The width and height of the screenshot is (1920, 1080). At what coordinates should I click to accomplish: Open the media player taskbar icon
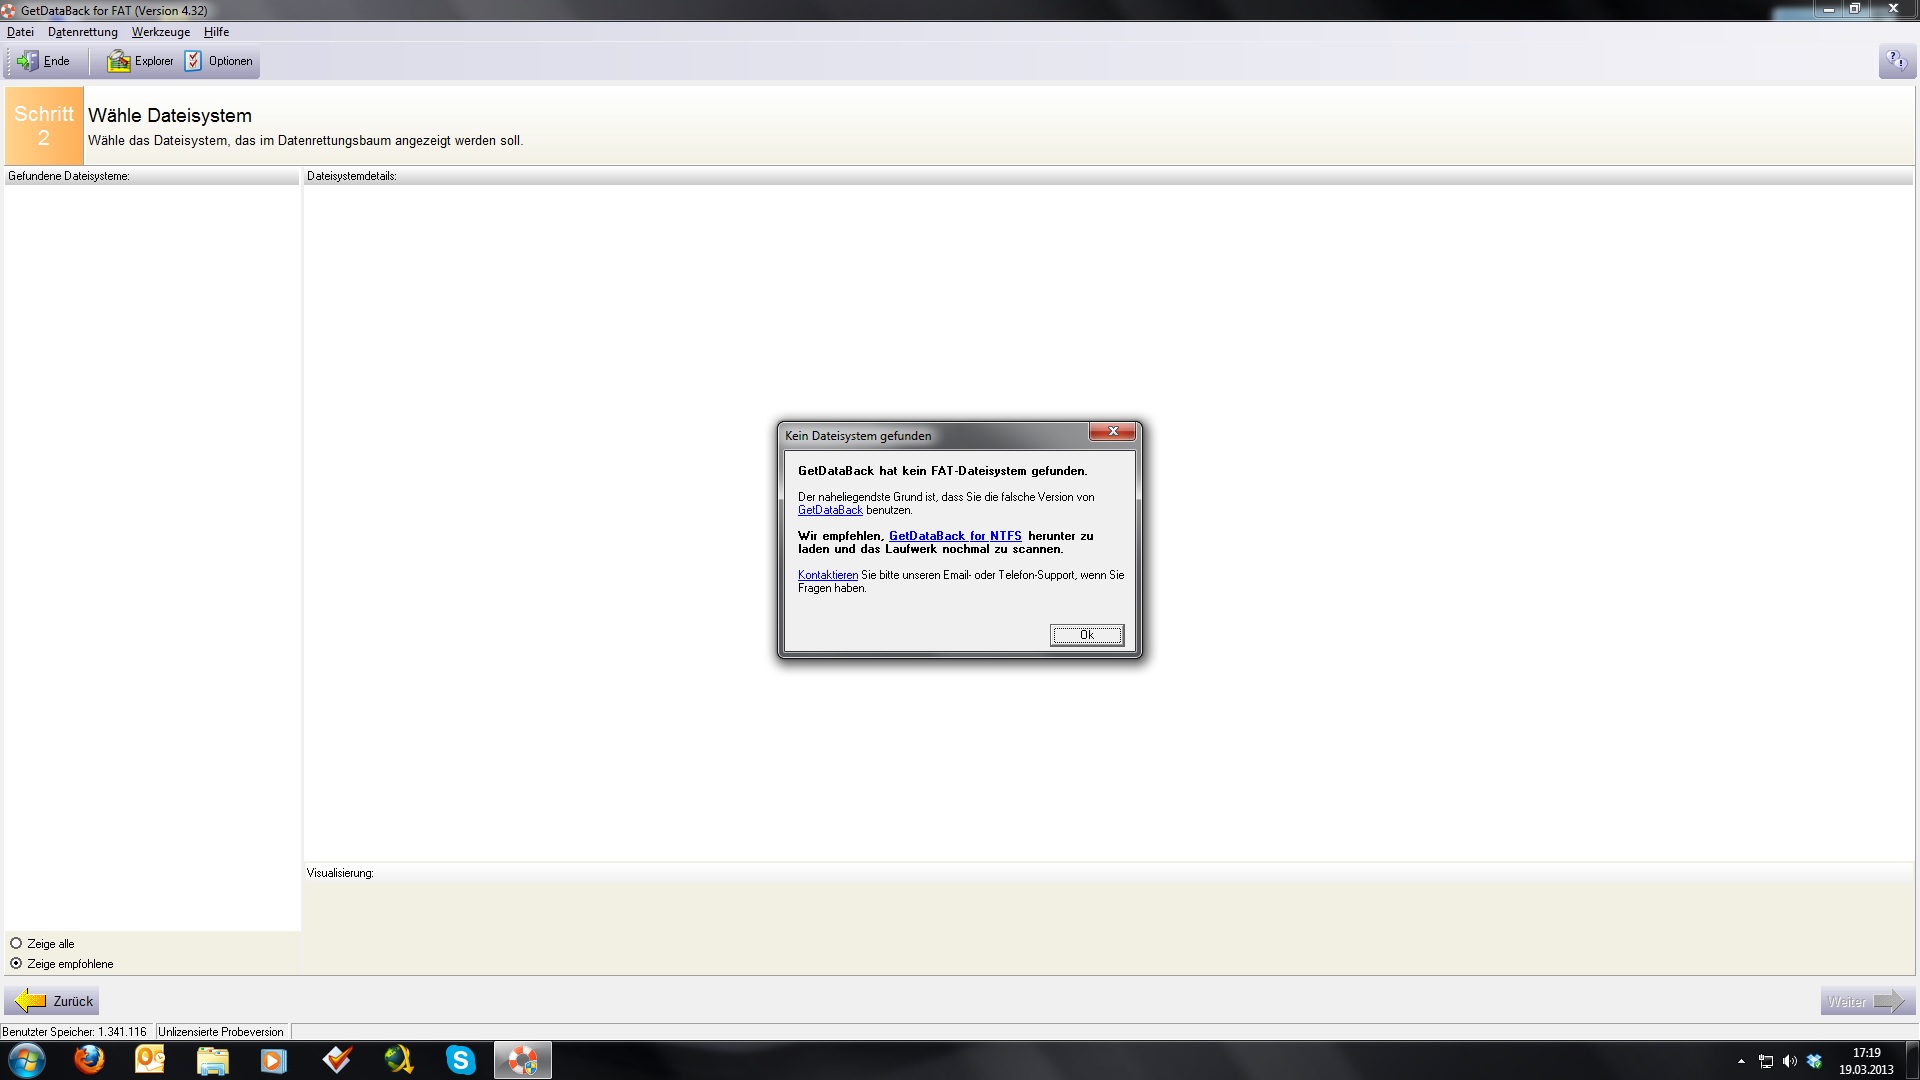(274, 1060)
